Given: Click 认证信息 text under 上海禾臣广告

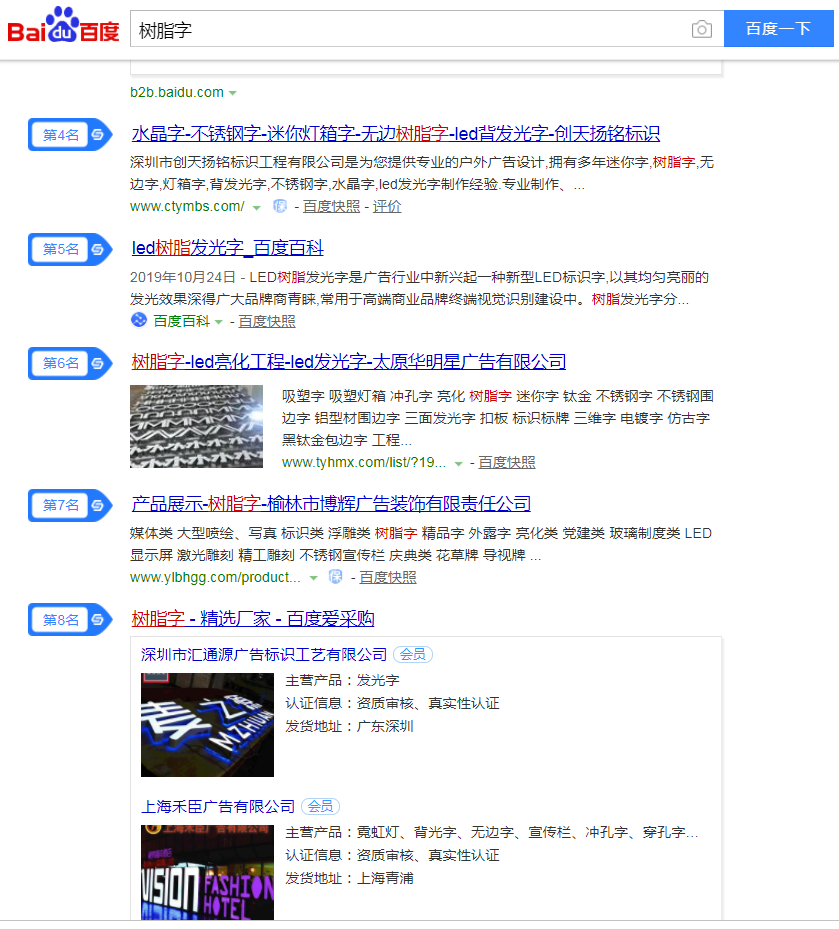Looking at the screenshot, I should click(392, 855).
